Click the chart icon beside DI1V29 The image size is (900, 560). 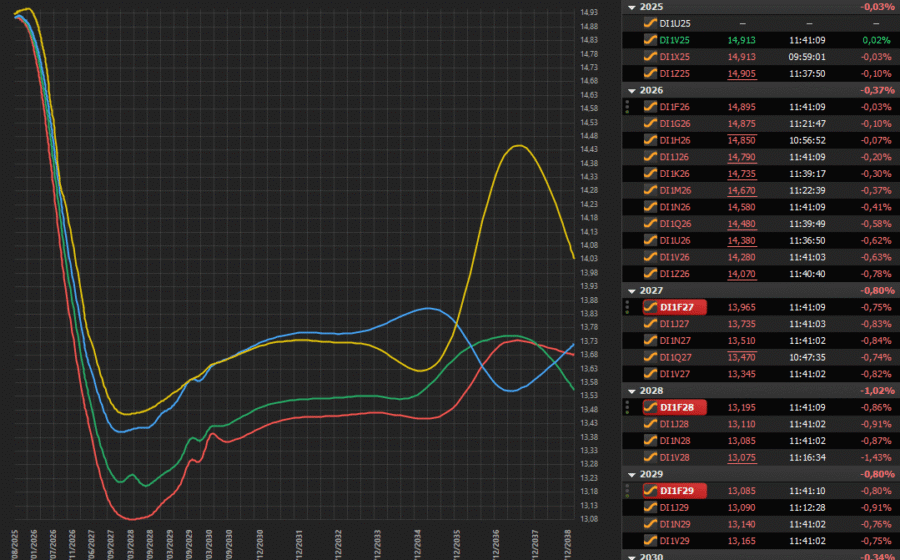(x=650, y=540)
